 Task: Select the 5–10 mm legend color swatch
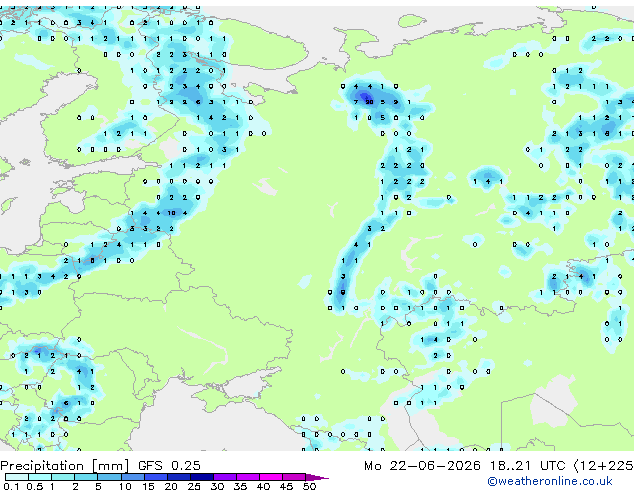pos(109,477)
